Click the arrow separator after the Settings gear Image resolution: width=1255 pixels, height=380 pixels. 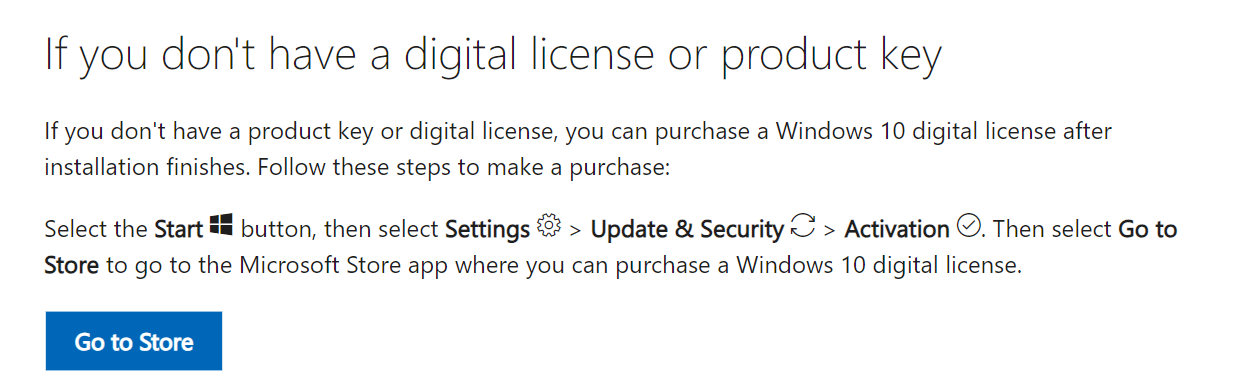[x=575, y=230]
